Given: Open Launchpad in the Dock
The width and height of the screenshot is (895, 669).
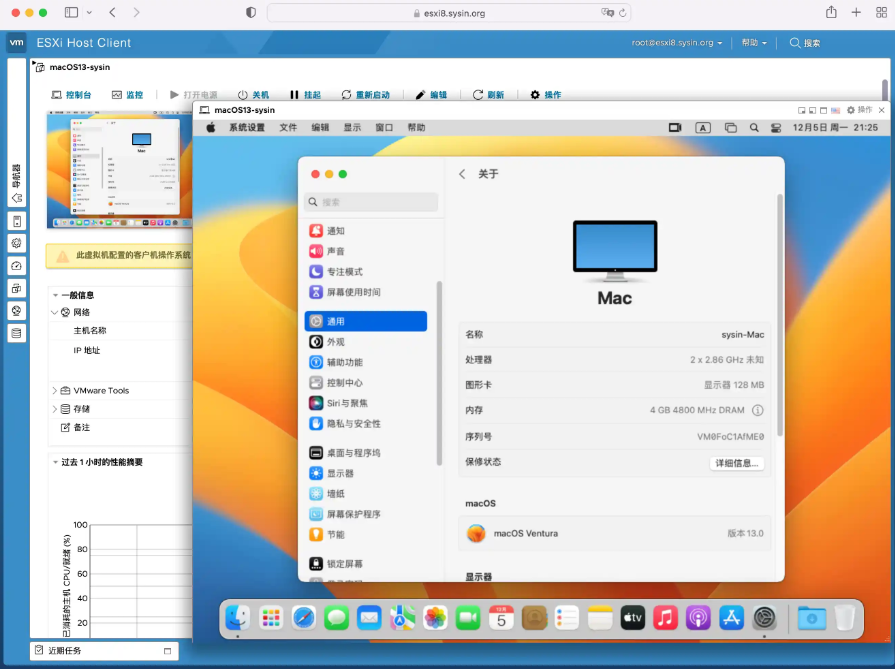Looking at the screenshot, I should point(271,618).
